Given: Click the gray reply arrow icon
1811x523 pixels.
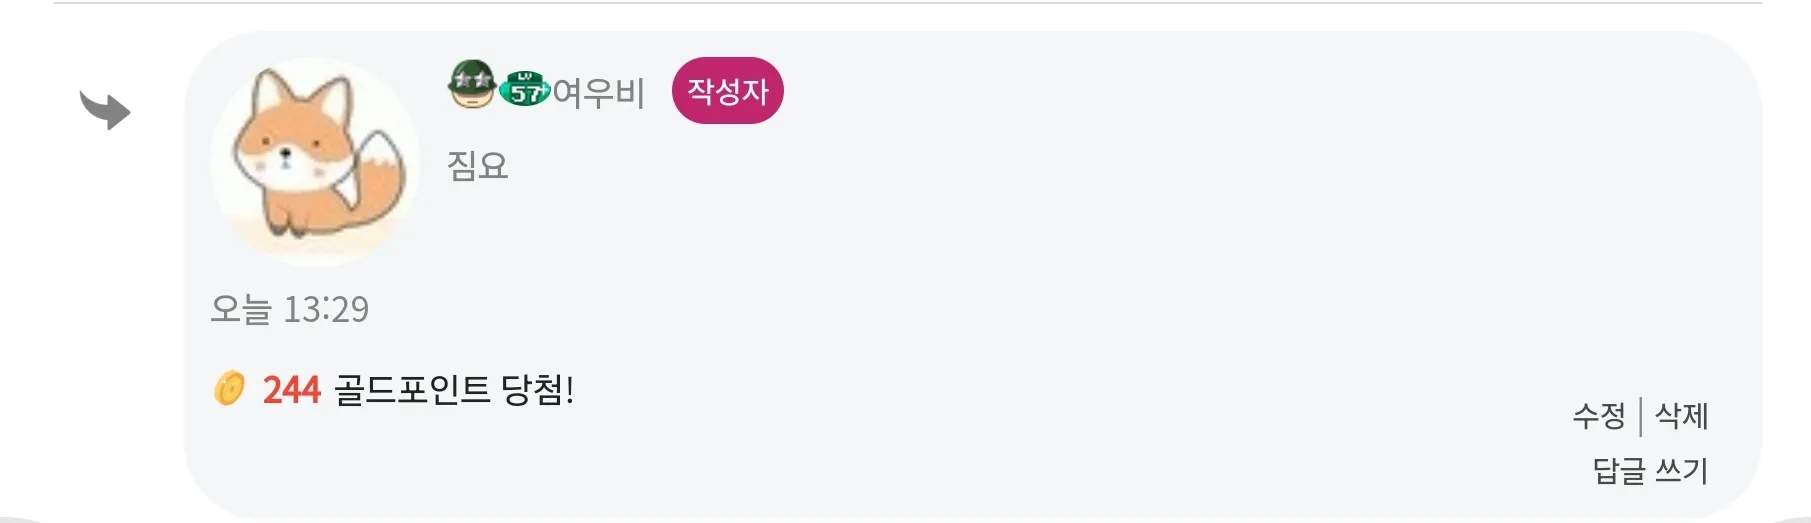Looking at the screenshot, I should 105,109.
